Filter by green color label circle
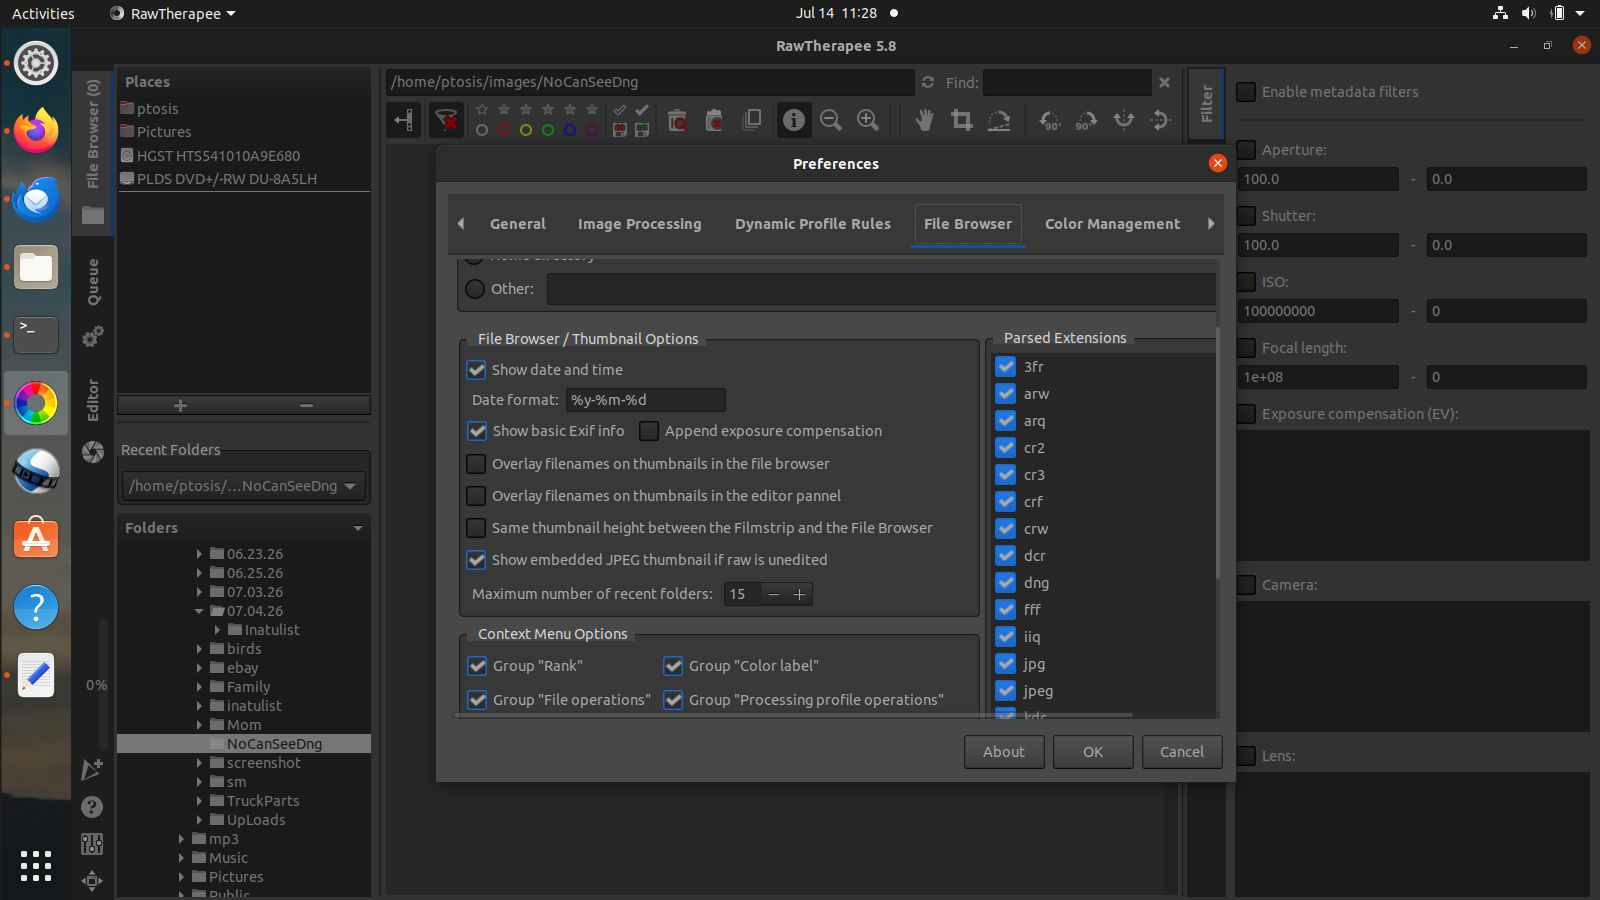Image resolution: width=1600 pixels, height=900 pixels. [x=548, y=130]
